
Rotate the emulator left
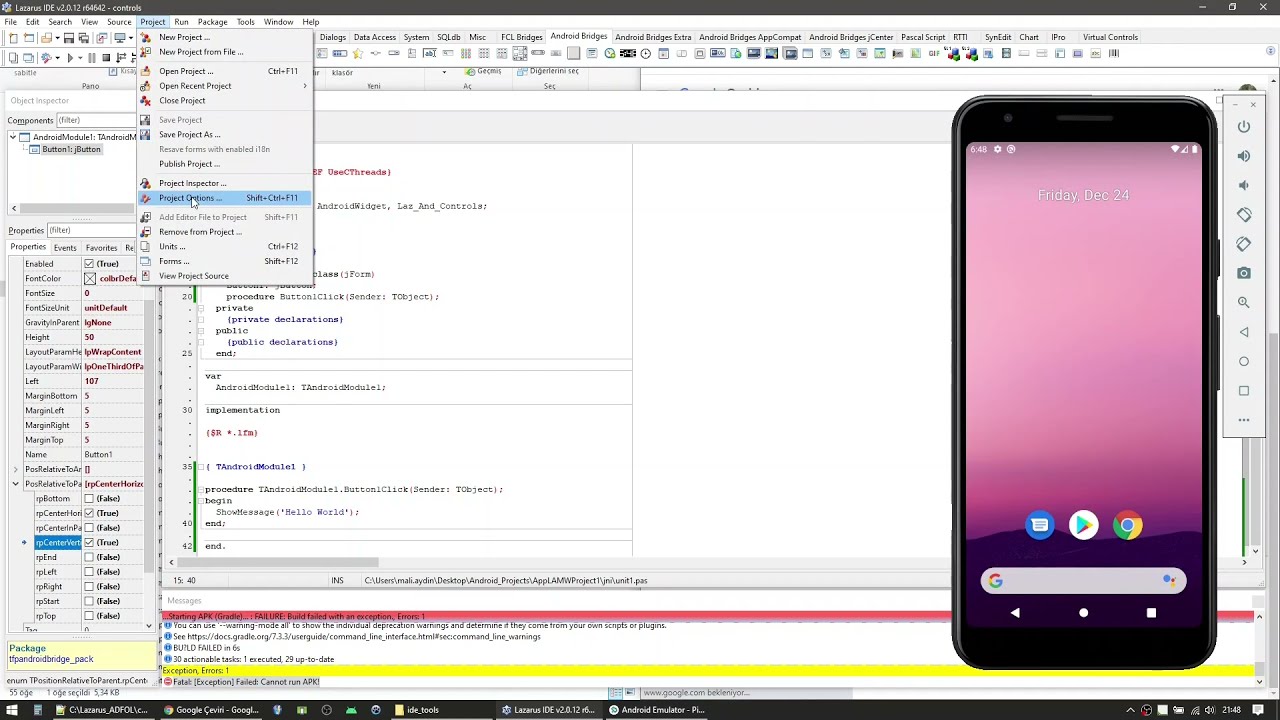(x=1244, y=215)
